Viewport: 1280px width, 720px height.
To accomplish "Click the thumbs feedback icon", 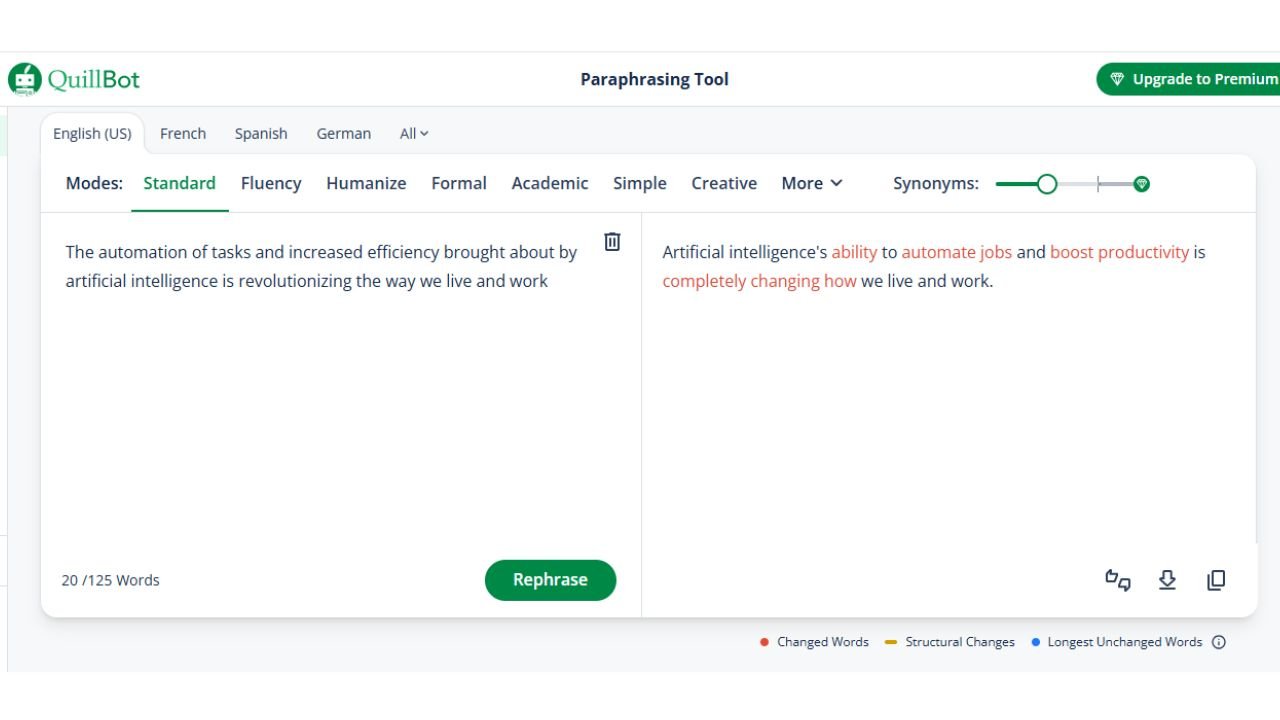I will coord(1117,580).
